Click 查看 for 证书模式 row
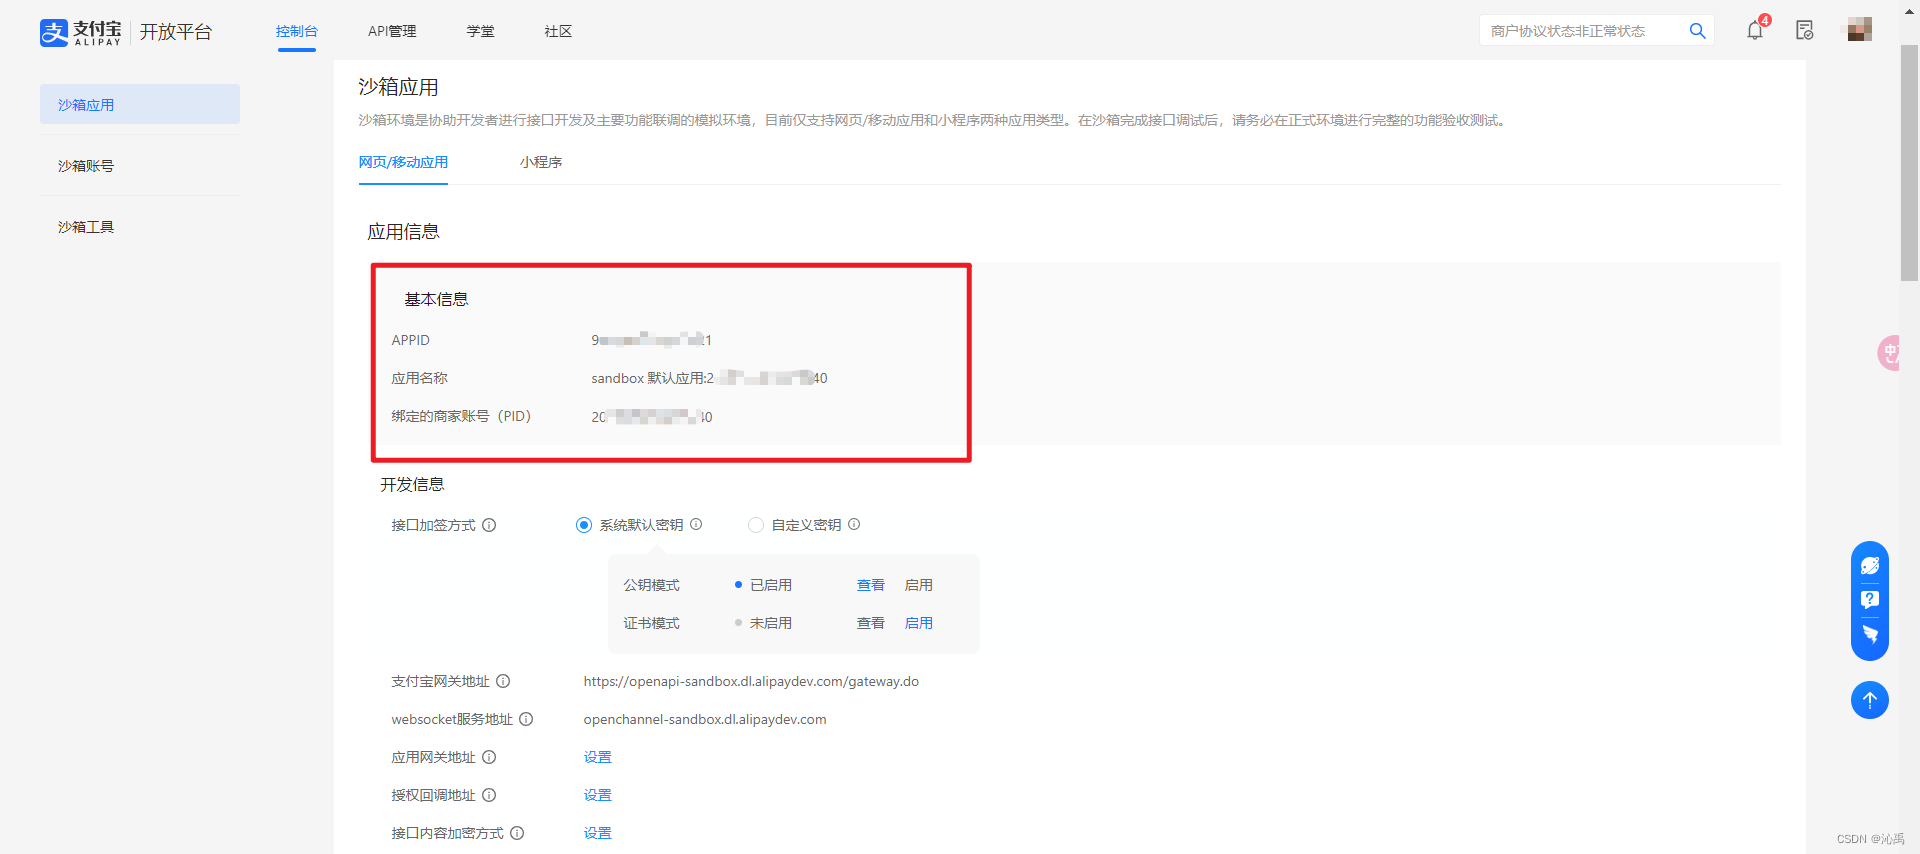 (871, 623)
